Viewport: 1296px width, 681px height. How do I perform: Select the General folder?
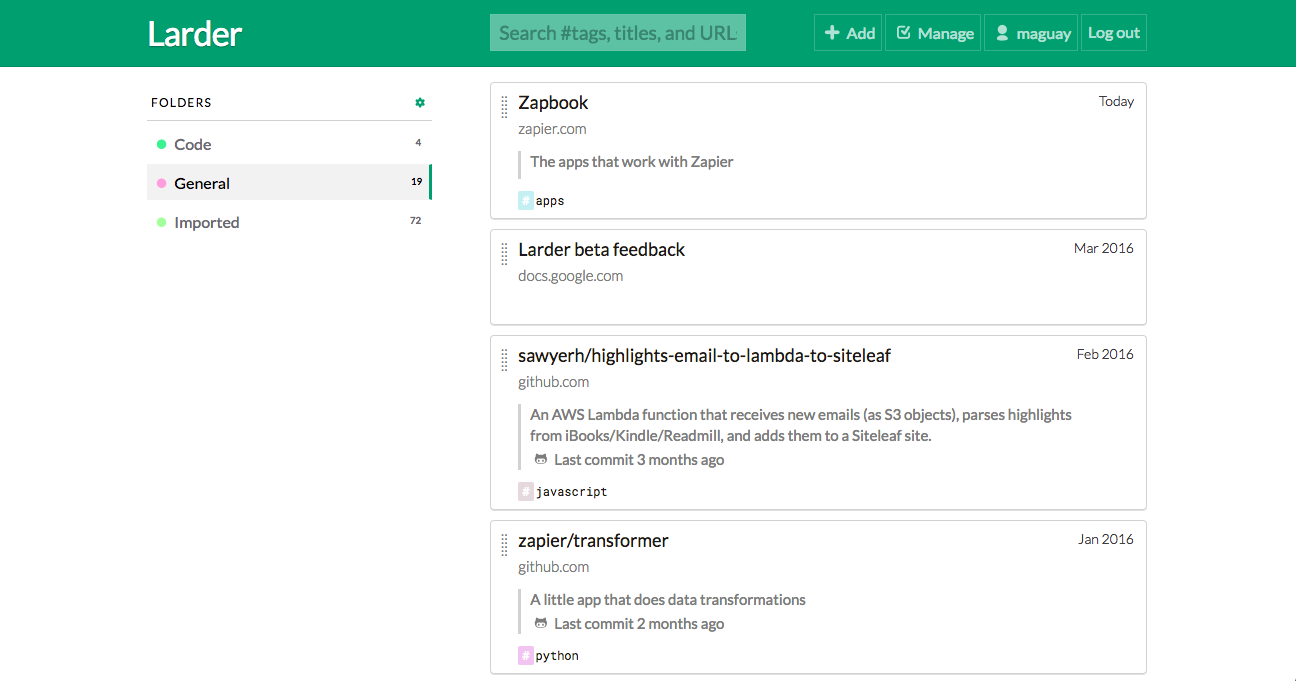289,183
